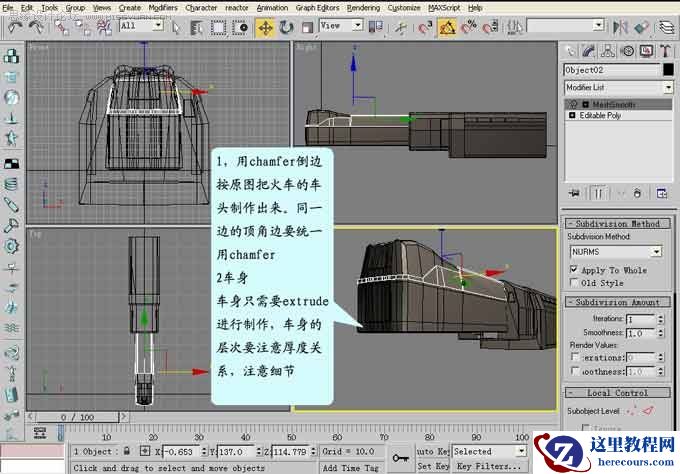The height and width of the screenshot is (474, 680).
Task: Toggle Absolute/Offset transform type-in icon
Action: pos(145,451)
